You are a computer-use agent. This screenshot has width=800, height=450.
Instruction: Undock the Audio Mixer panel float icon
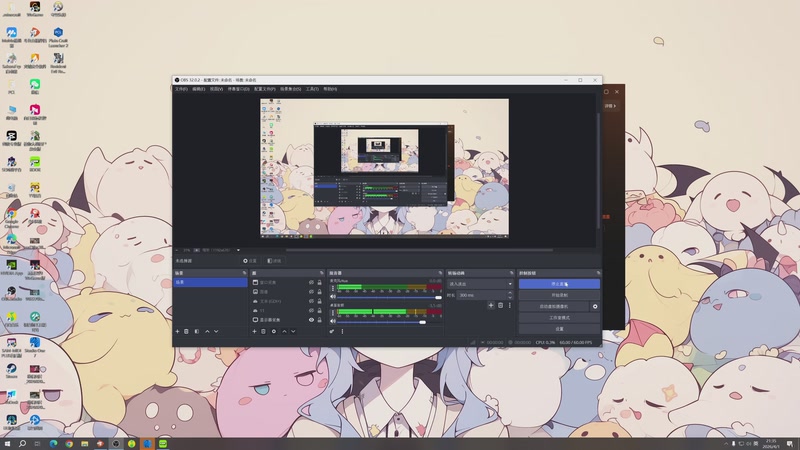coord(440,273)
